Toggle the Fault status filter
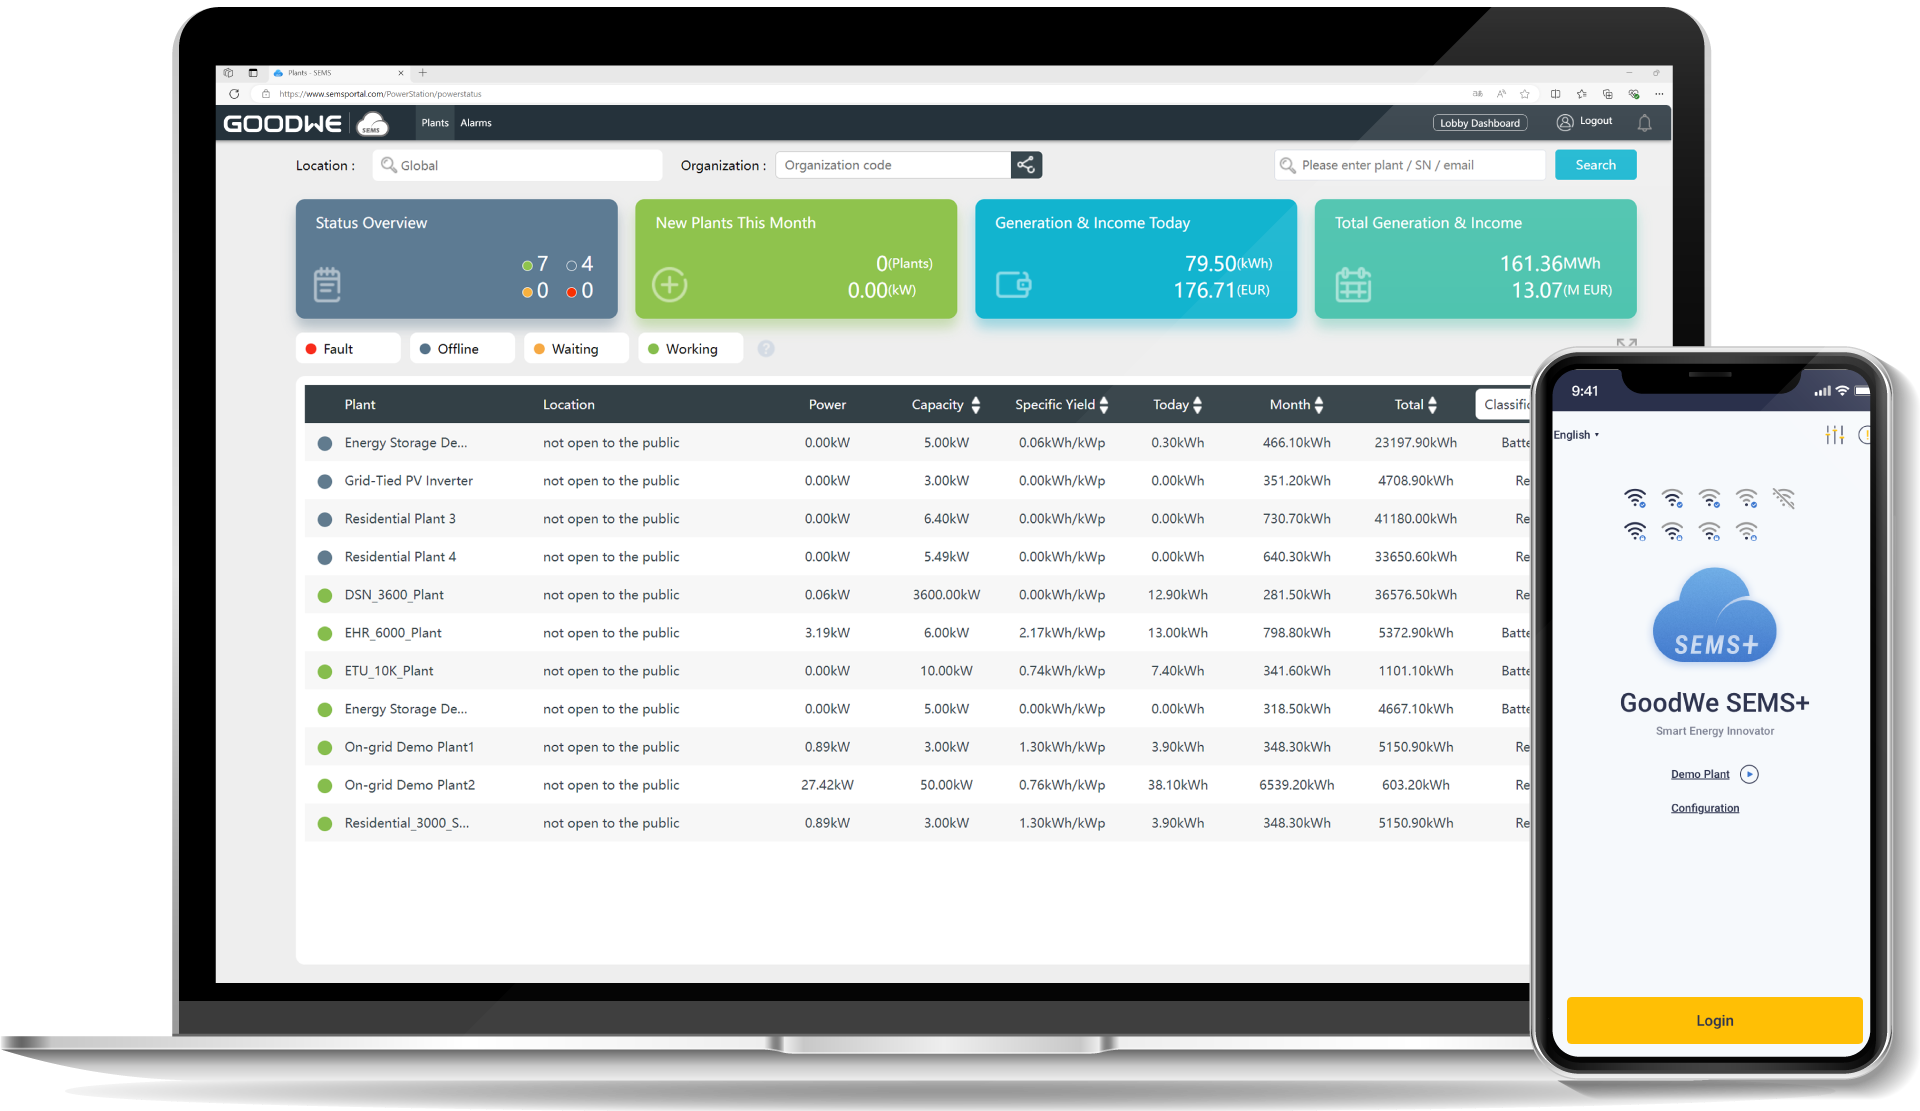This screenshot has width=1920, height=1111. (x=347, y=349)
